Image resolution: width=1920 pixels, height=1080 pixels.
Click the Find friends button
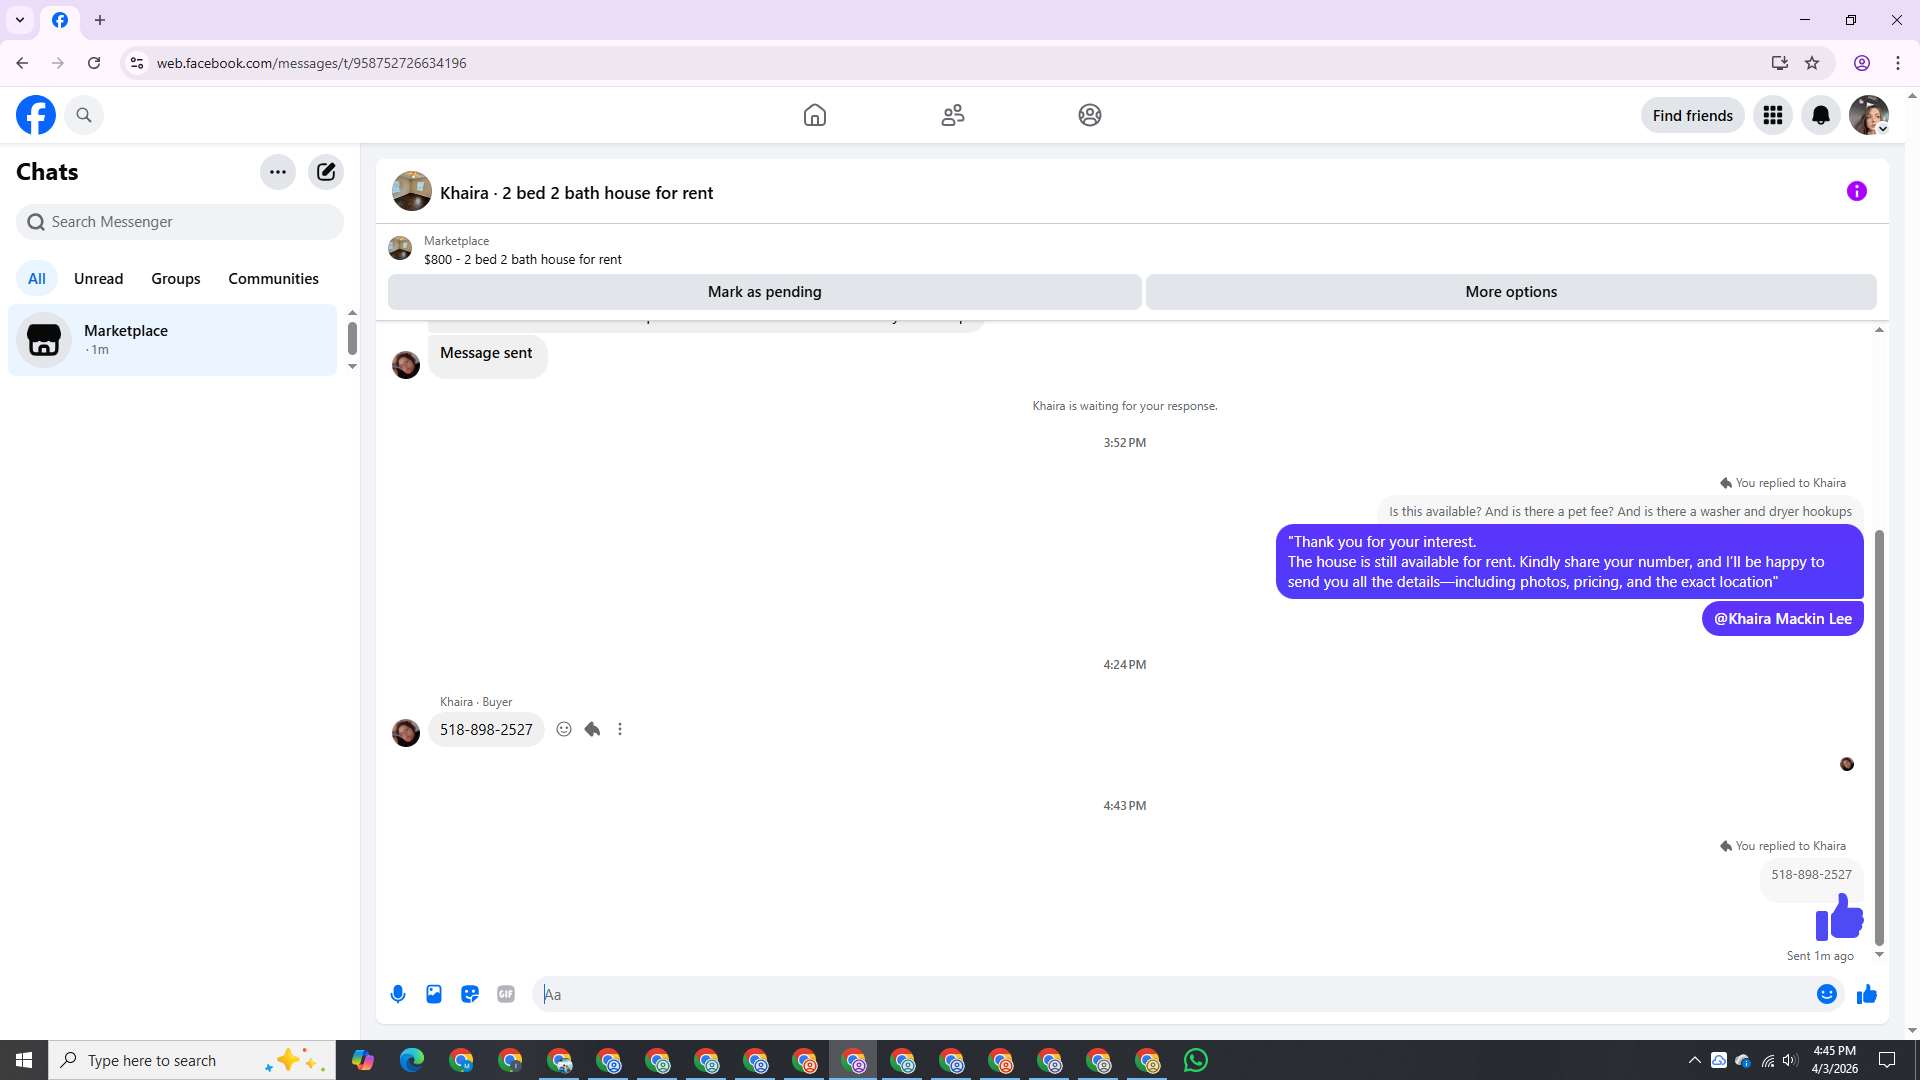point(1692,115)
